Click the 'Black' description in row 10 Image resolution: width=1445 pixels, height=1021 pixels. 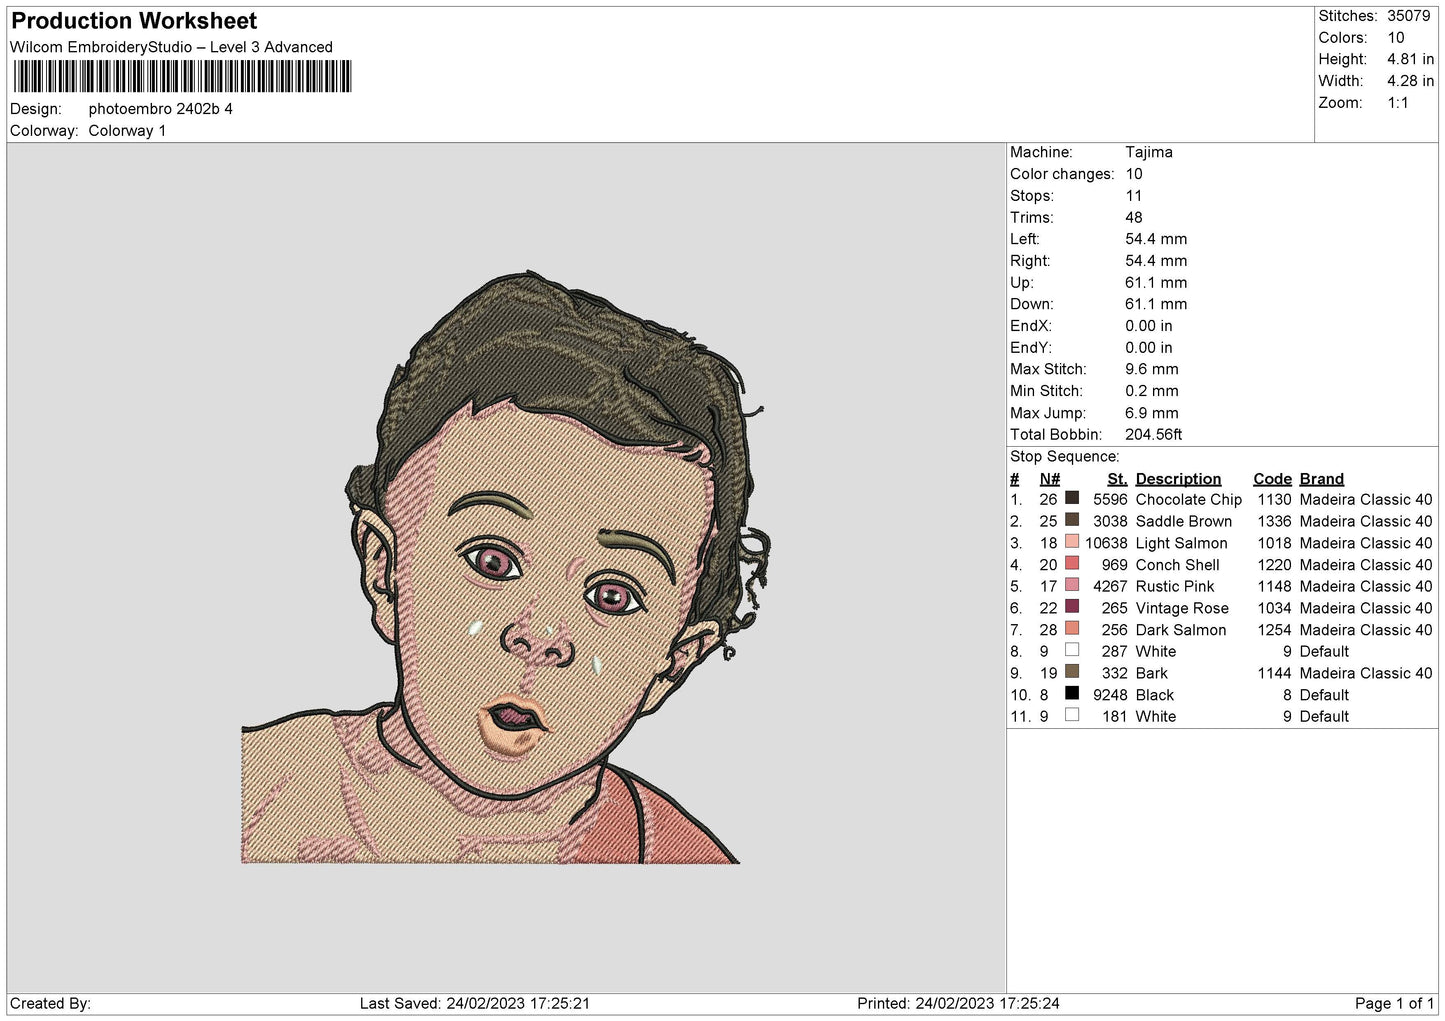[1155, 695]
